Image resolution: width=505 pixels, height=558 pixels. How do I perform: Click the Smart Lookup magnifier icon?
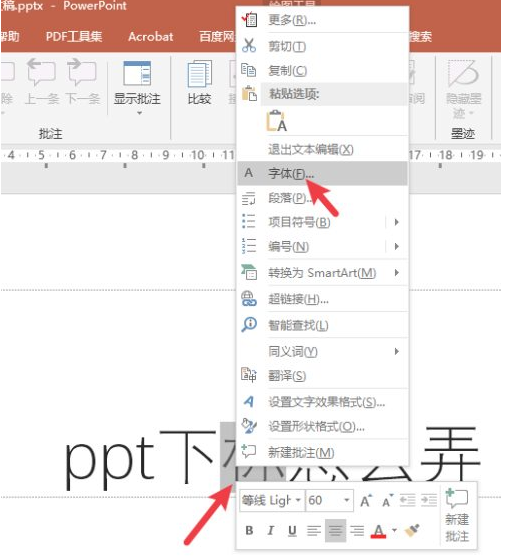click(x=249, y=325)
